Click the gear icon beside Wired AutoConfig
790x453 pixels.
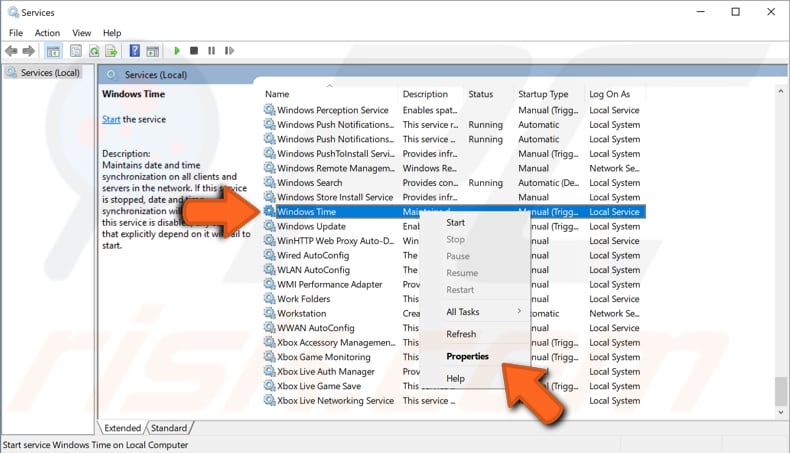click(270, 255)
